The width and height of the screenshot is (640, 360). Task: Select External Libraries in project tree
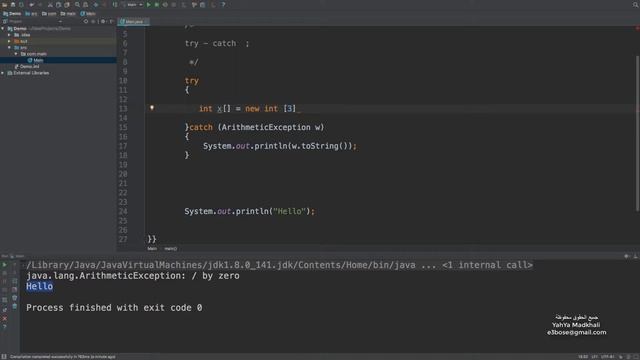[x=28, y=73]
